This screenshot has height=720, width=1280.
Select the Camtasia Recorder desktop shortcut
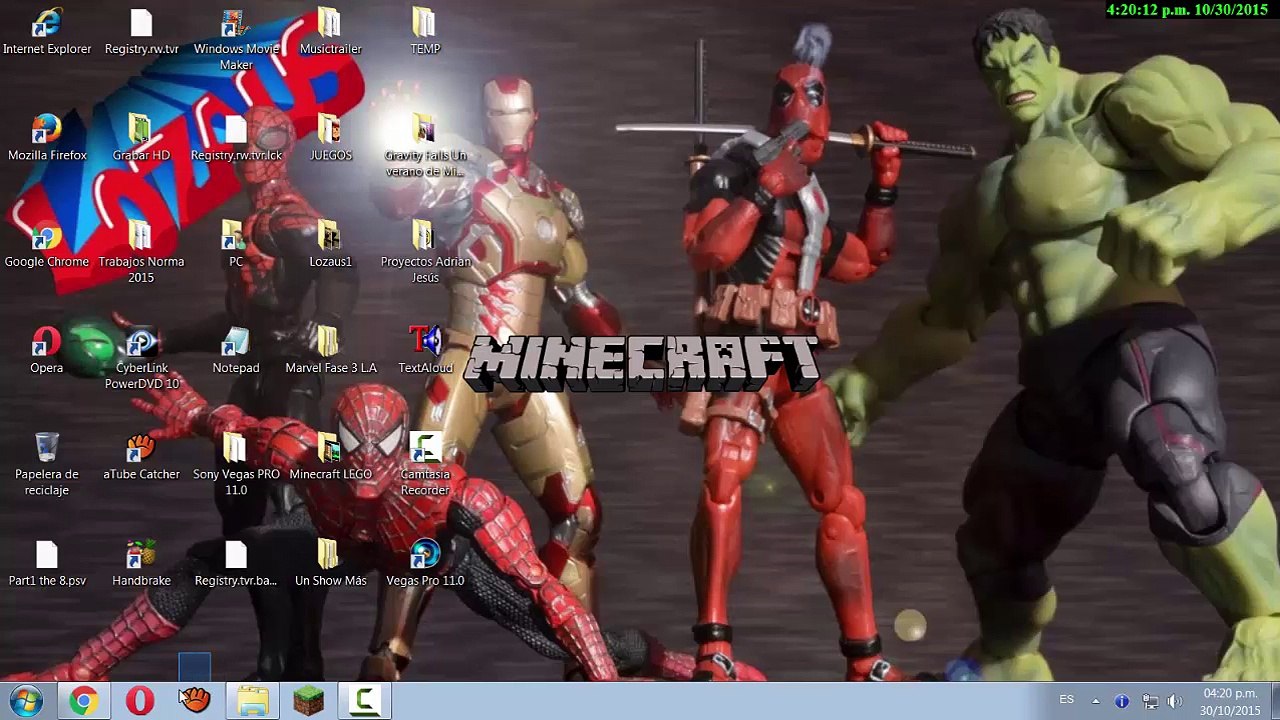[425, 465]
